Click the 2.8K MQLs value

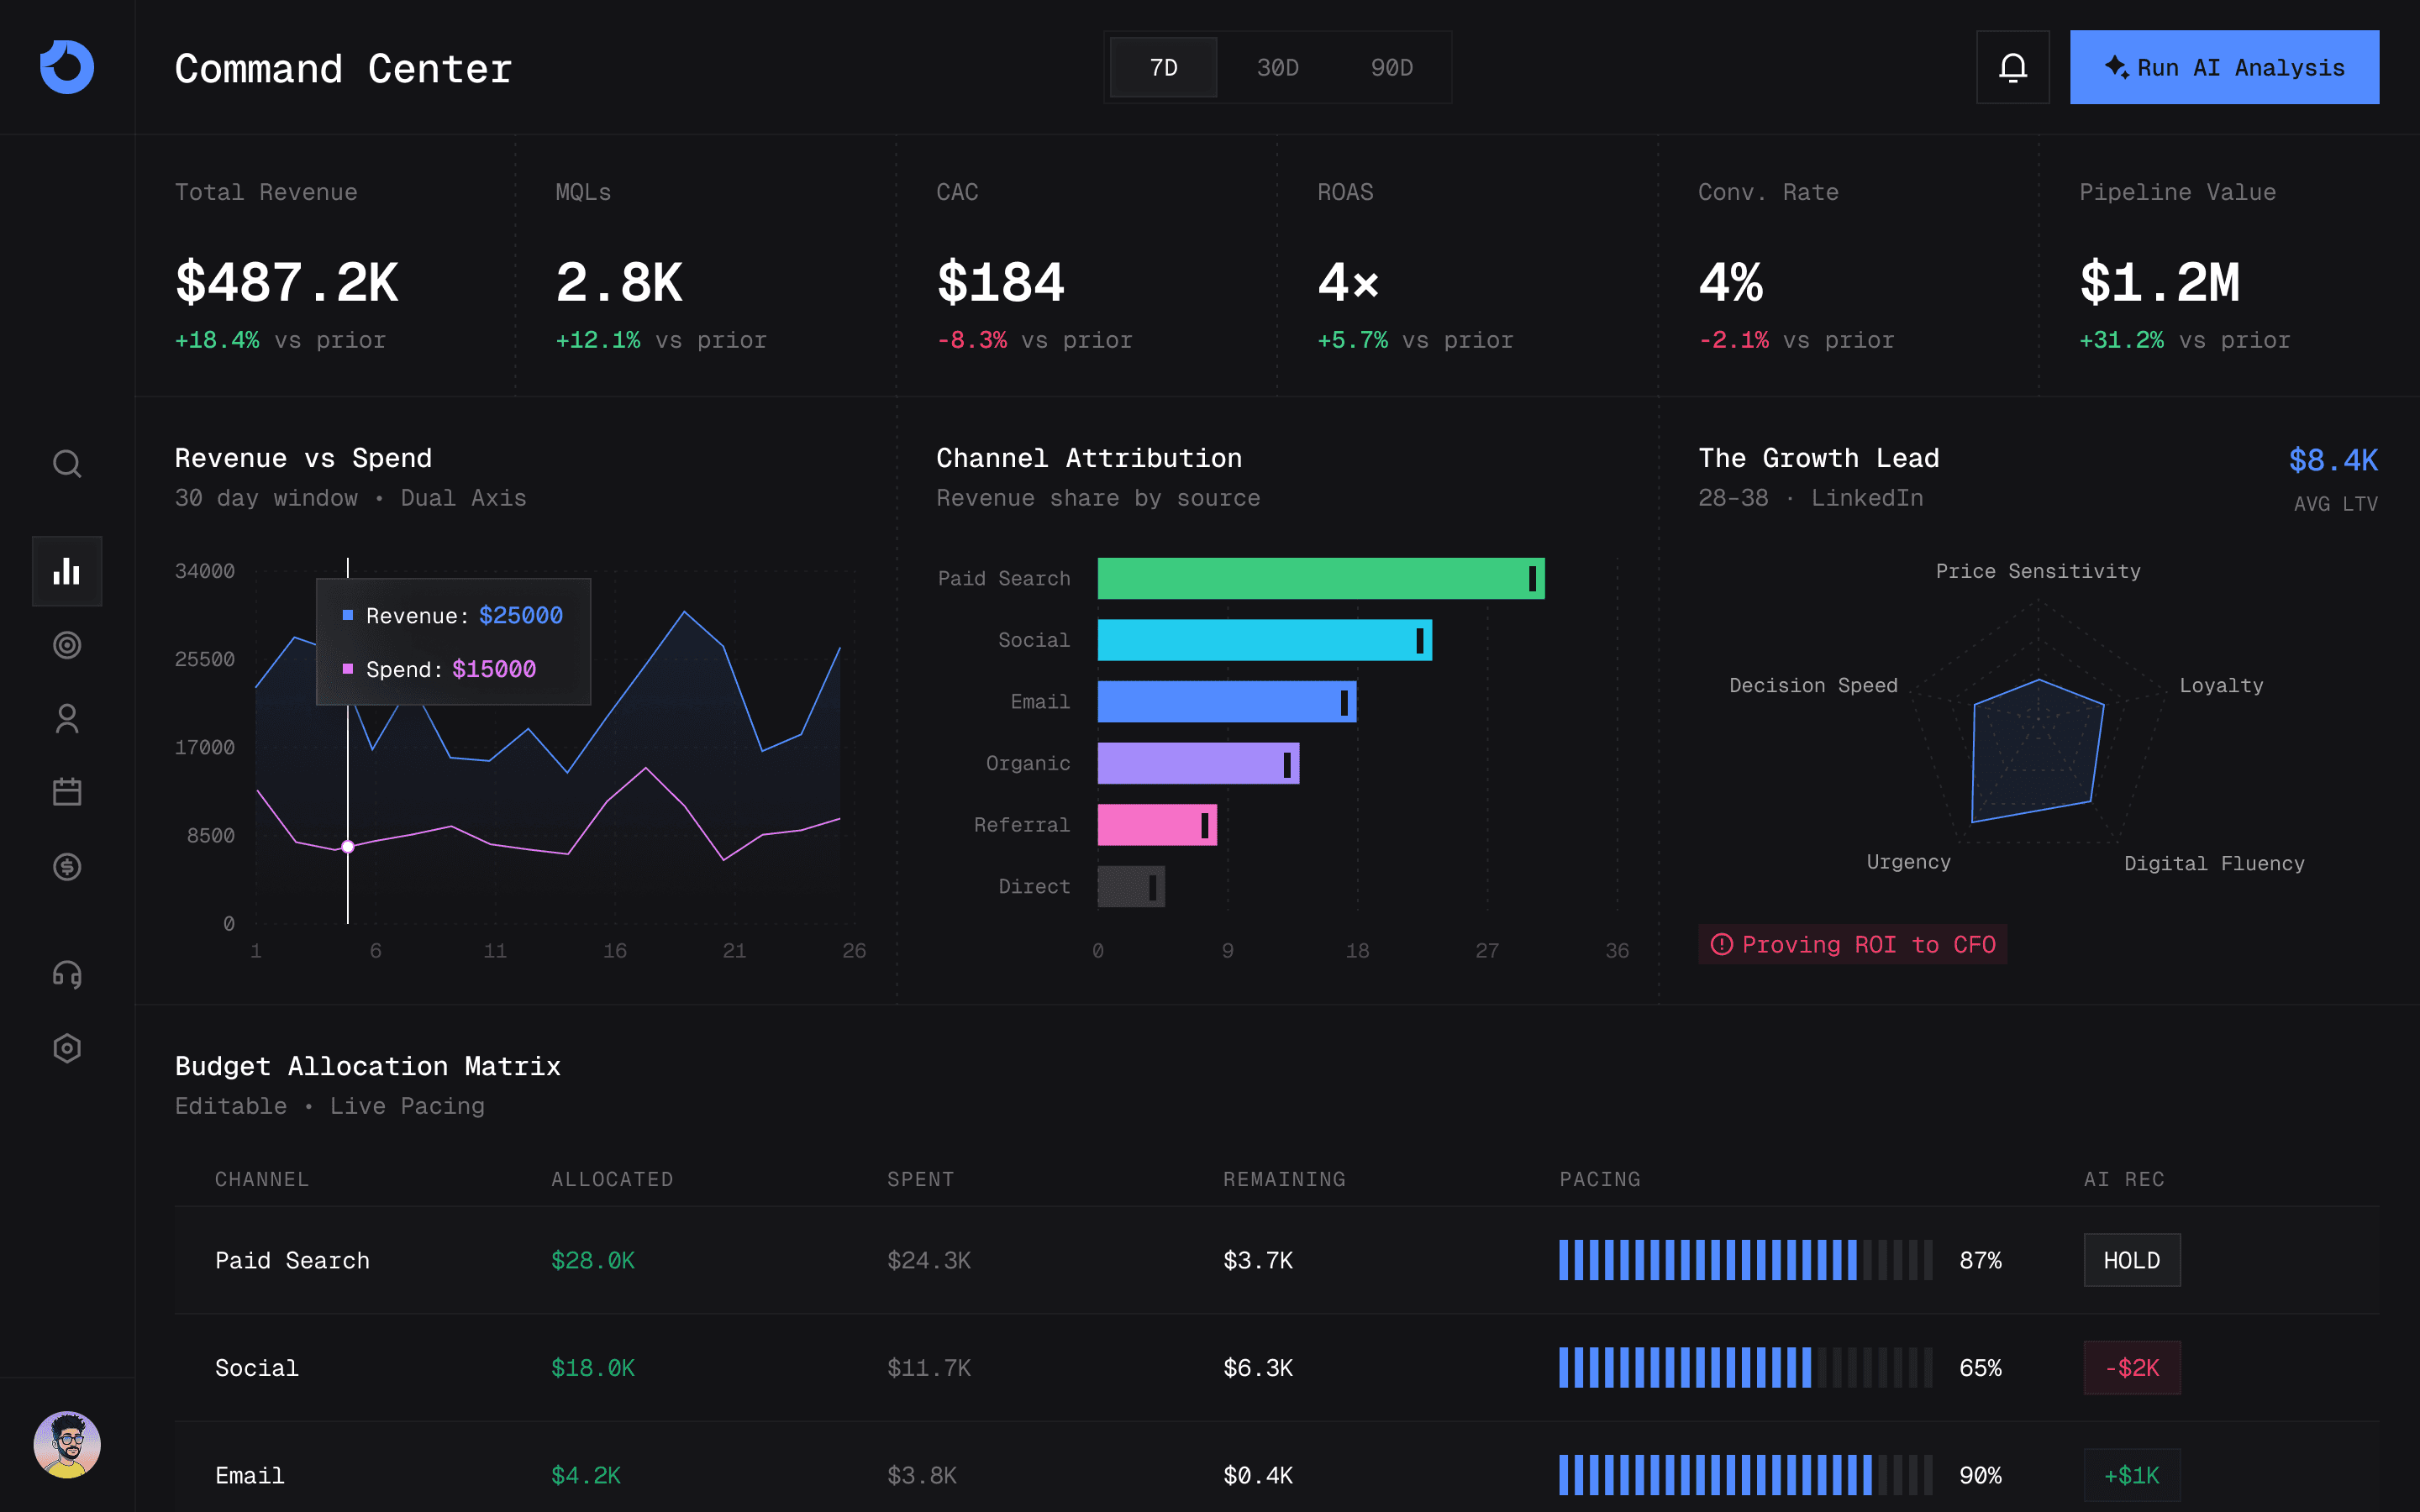(x=619, y=282)
